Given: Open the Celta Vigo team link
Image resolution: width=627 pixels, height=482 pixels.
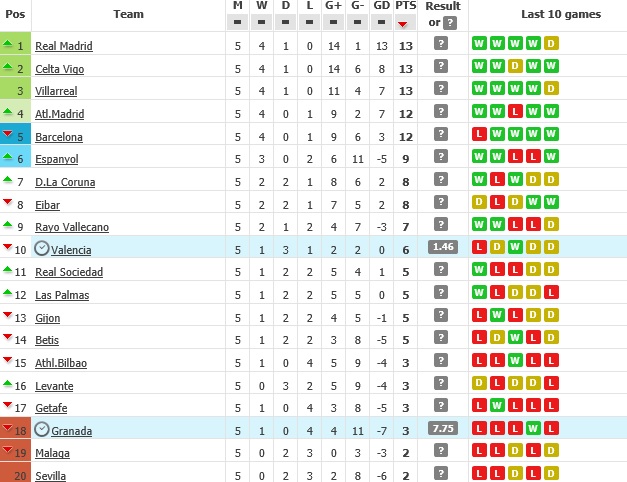Looking at the screenshot, I should click(x=59, y=69).
